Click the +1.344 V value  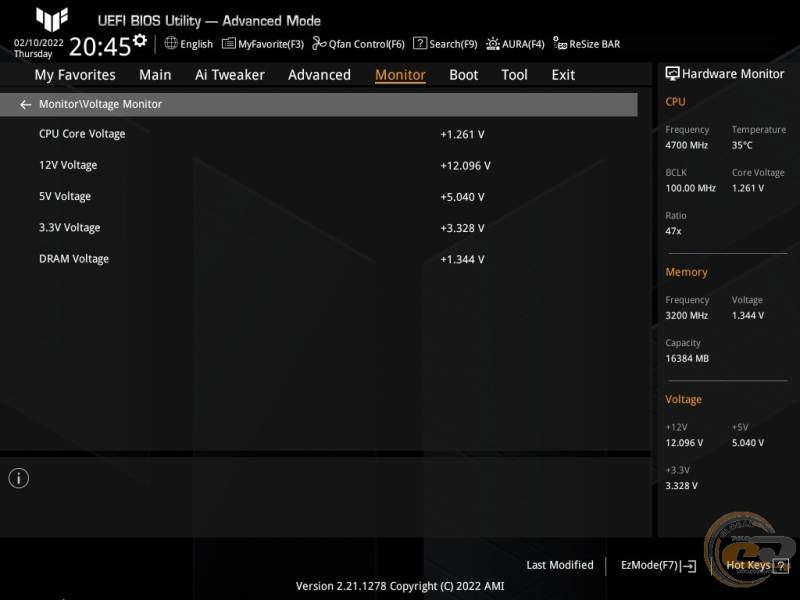462,259
